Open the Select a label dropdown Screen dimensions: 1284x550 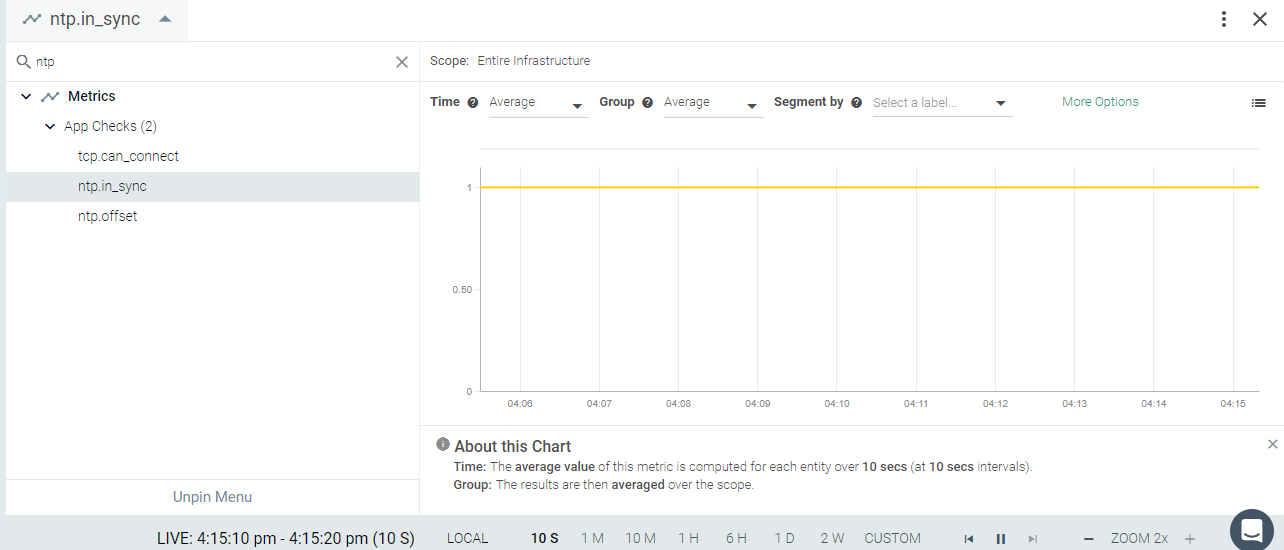point(941,103)
